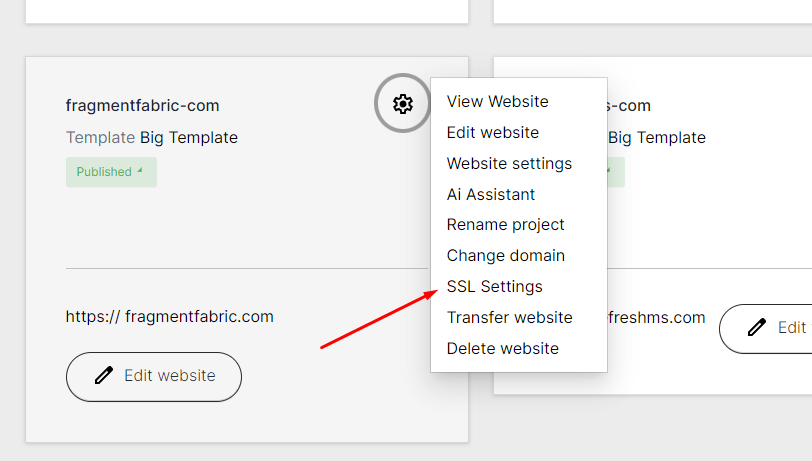Open SSL Settings menu item
The width and height of the screenshot is (812, 461).
pos(494,287)
